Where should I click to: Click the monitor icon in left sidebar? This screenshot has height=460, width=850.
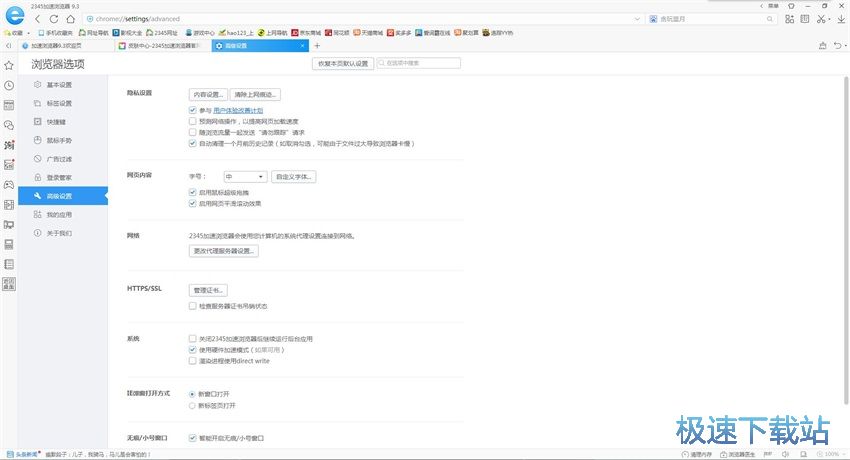pos(9,224)
